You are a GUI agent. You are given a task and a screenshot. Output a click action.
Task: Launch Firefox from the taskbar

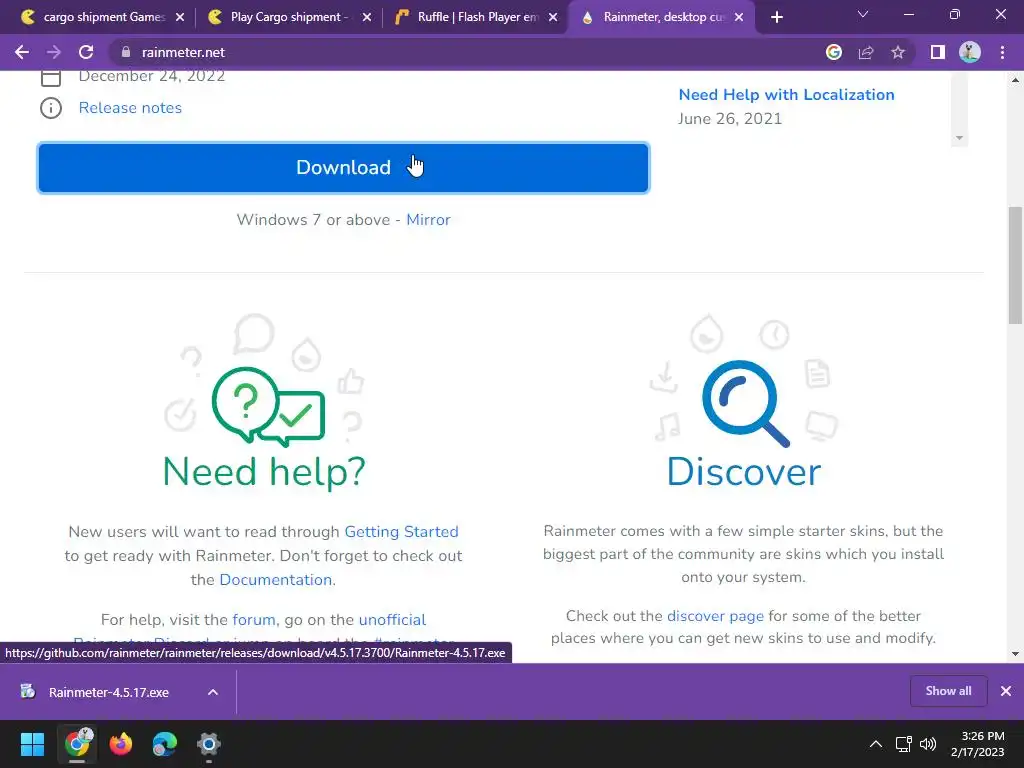[x=121, y=744]
